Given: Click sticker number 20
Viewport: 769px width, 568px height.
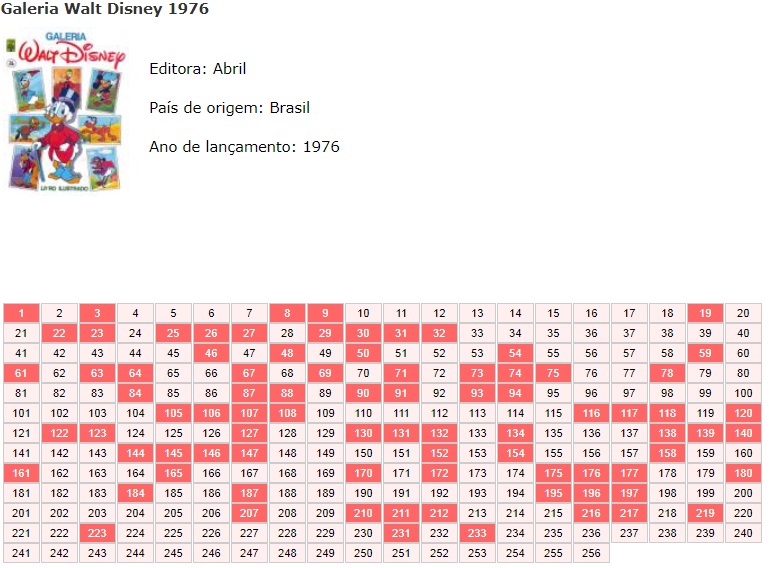Looking at the screenshot, I should 743,313.
